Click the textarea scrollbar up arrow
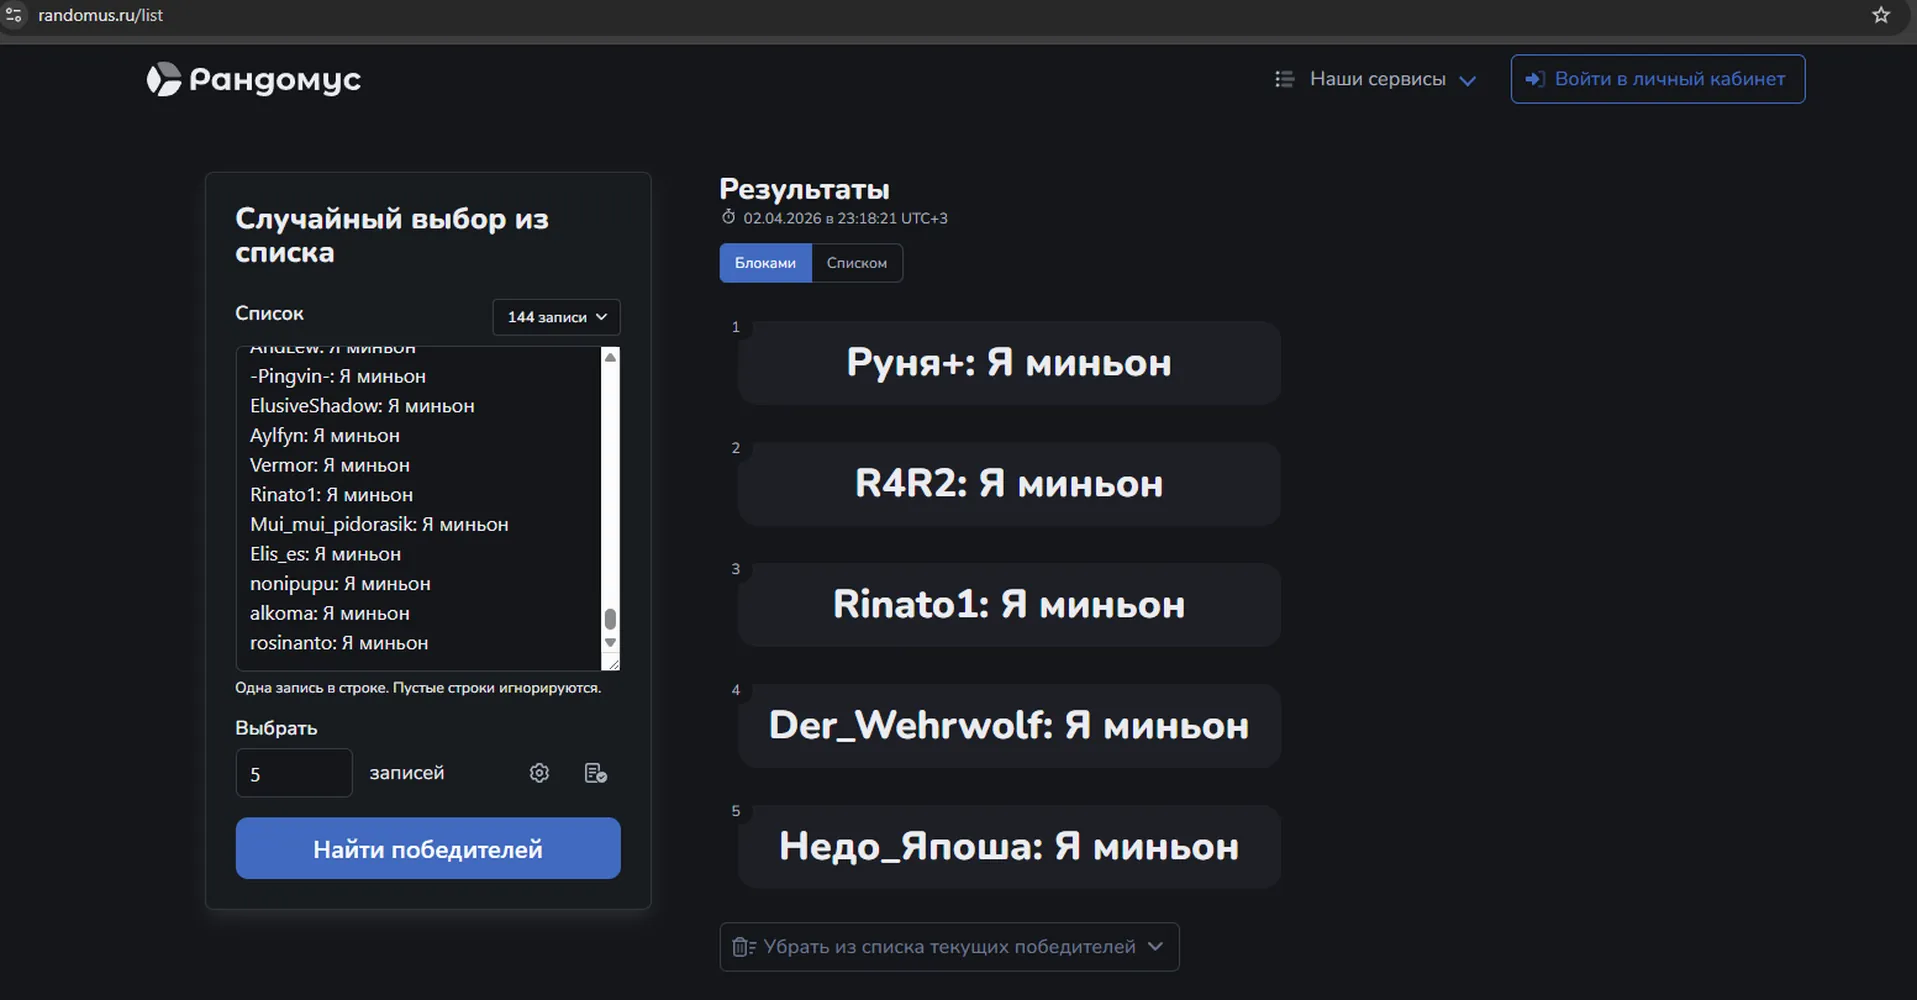 pos(610,357)
